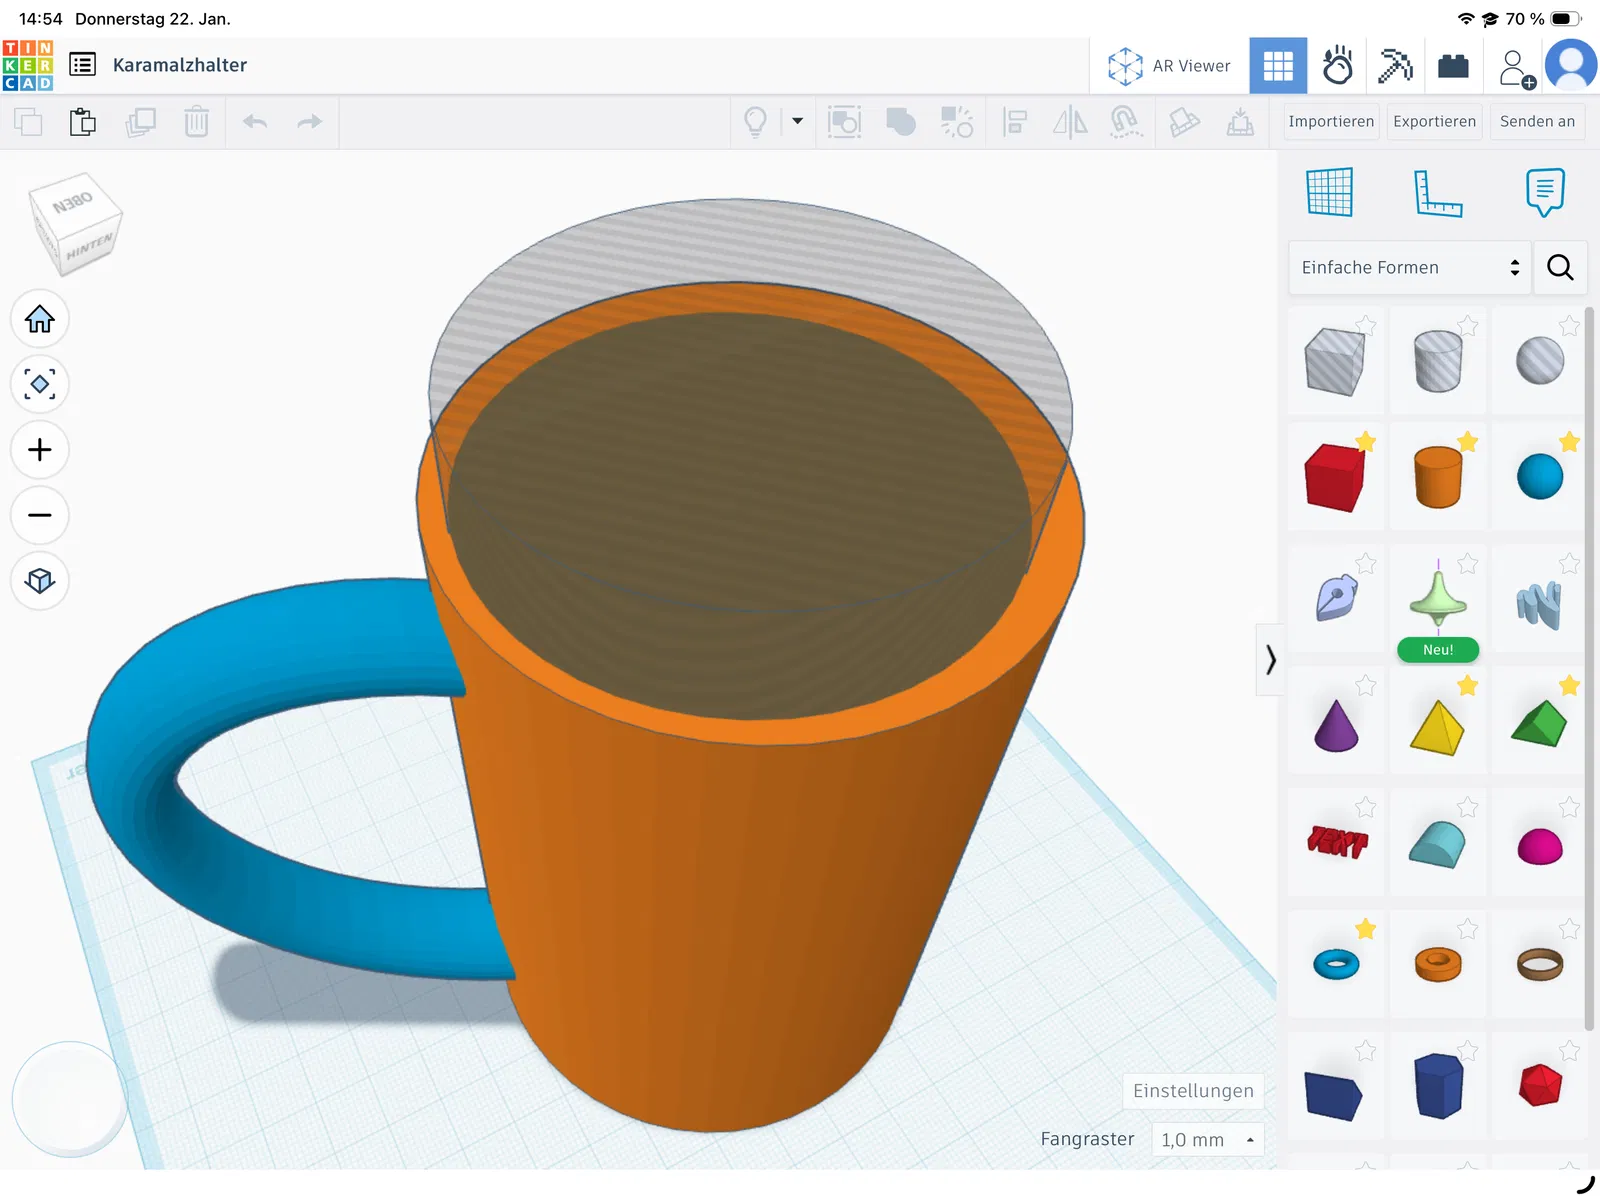Click the Einstellungen button

click(x=1192, y=1091)
